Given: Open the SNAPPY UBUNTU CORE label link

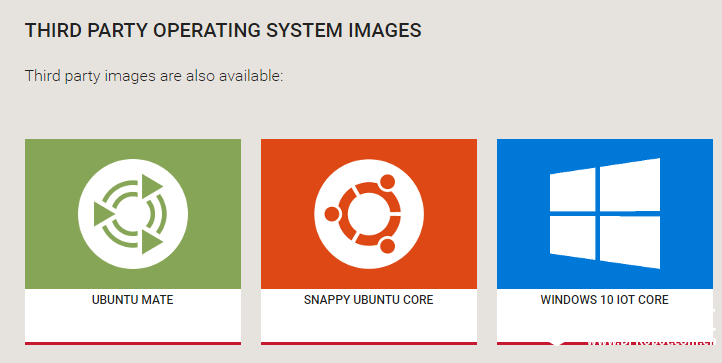Looking at the screenshot, I should coord(368,300).
